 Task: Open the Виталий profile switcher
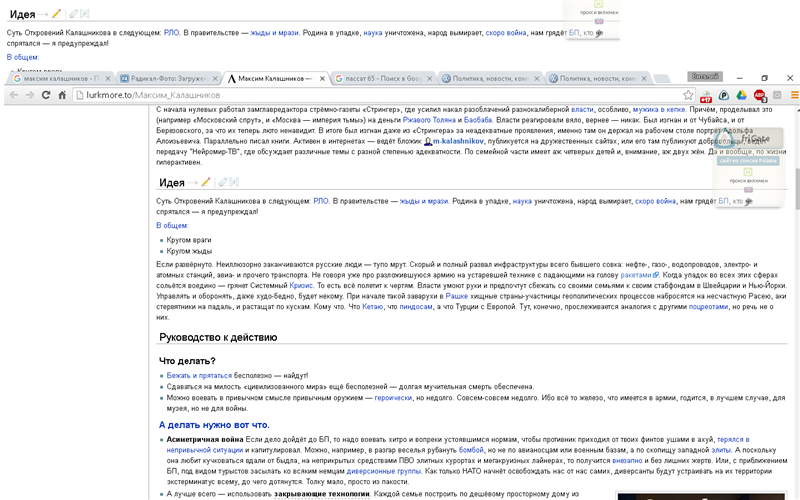[x=706, y=77]
